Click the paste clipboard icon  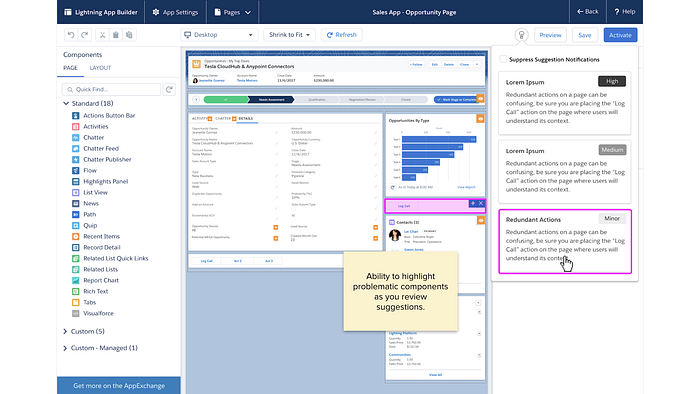click(x=129, y=35)
